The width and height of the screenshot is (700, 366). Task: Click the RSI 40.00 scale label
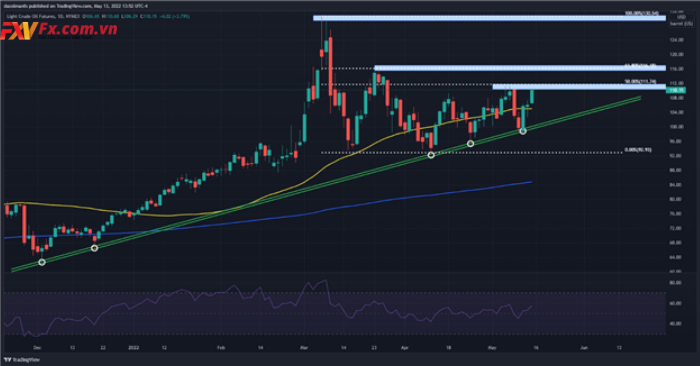675,324
